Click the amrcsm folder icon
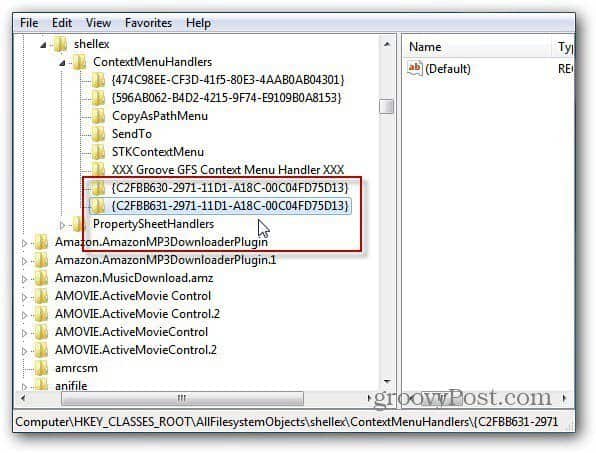This screenshot has height=453, width=596. coord(41,368)
